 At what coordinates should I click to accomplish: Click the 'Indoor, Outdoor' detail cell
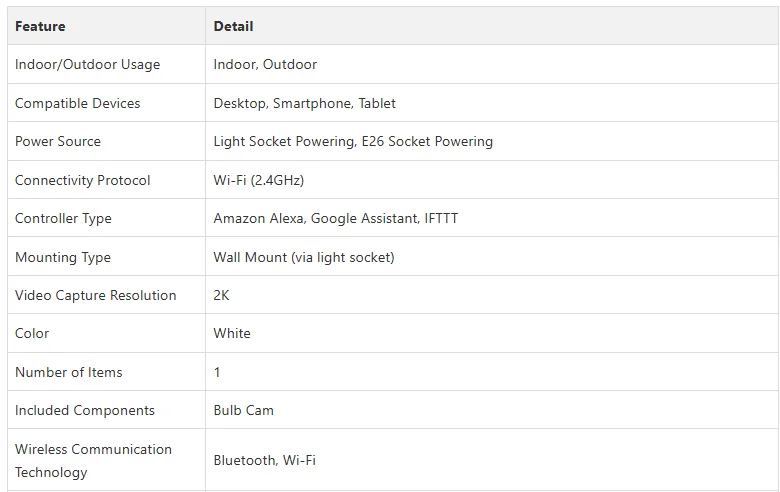[x=265, y=64]
